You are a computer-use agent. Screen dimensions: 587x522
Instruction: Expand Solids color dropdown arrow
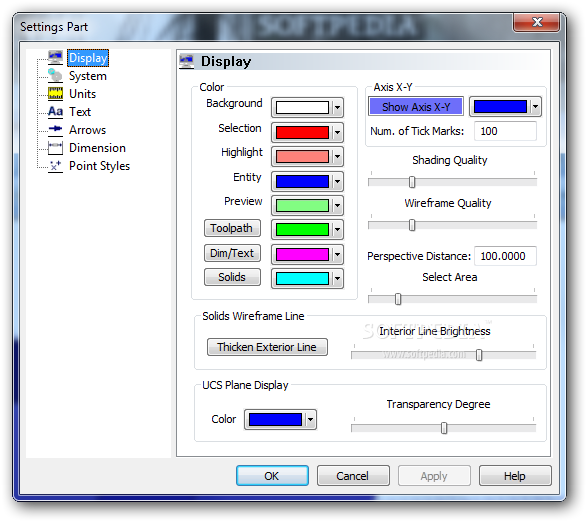click(x=337, y=279)
